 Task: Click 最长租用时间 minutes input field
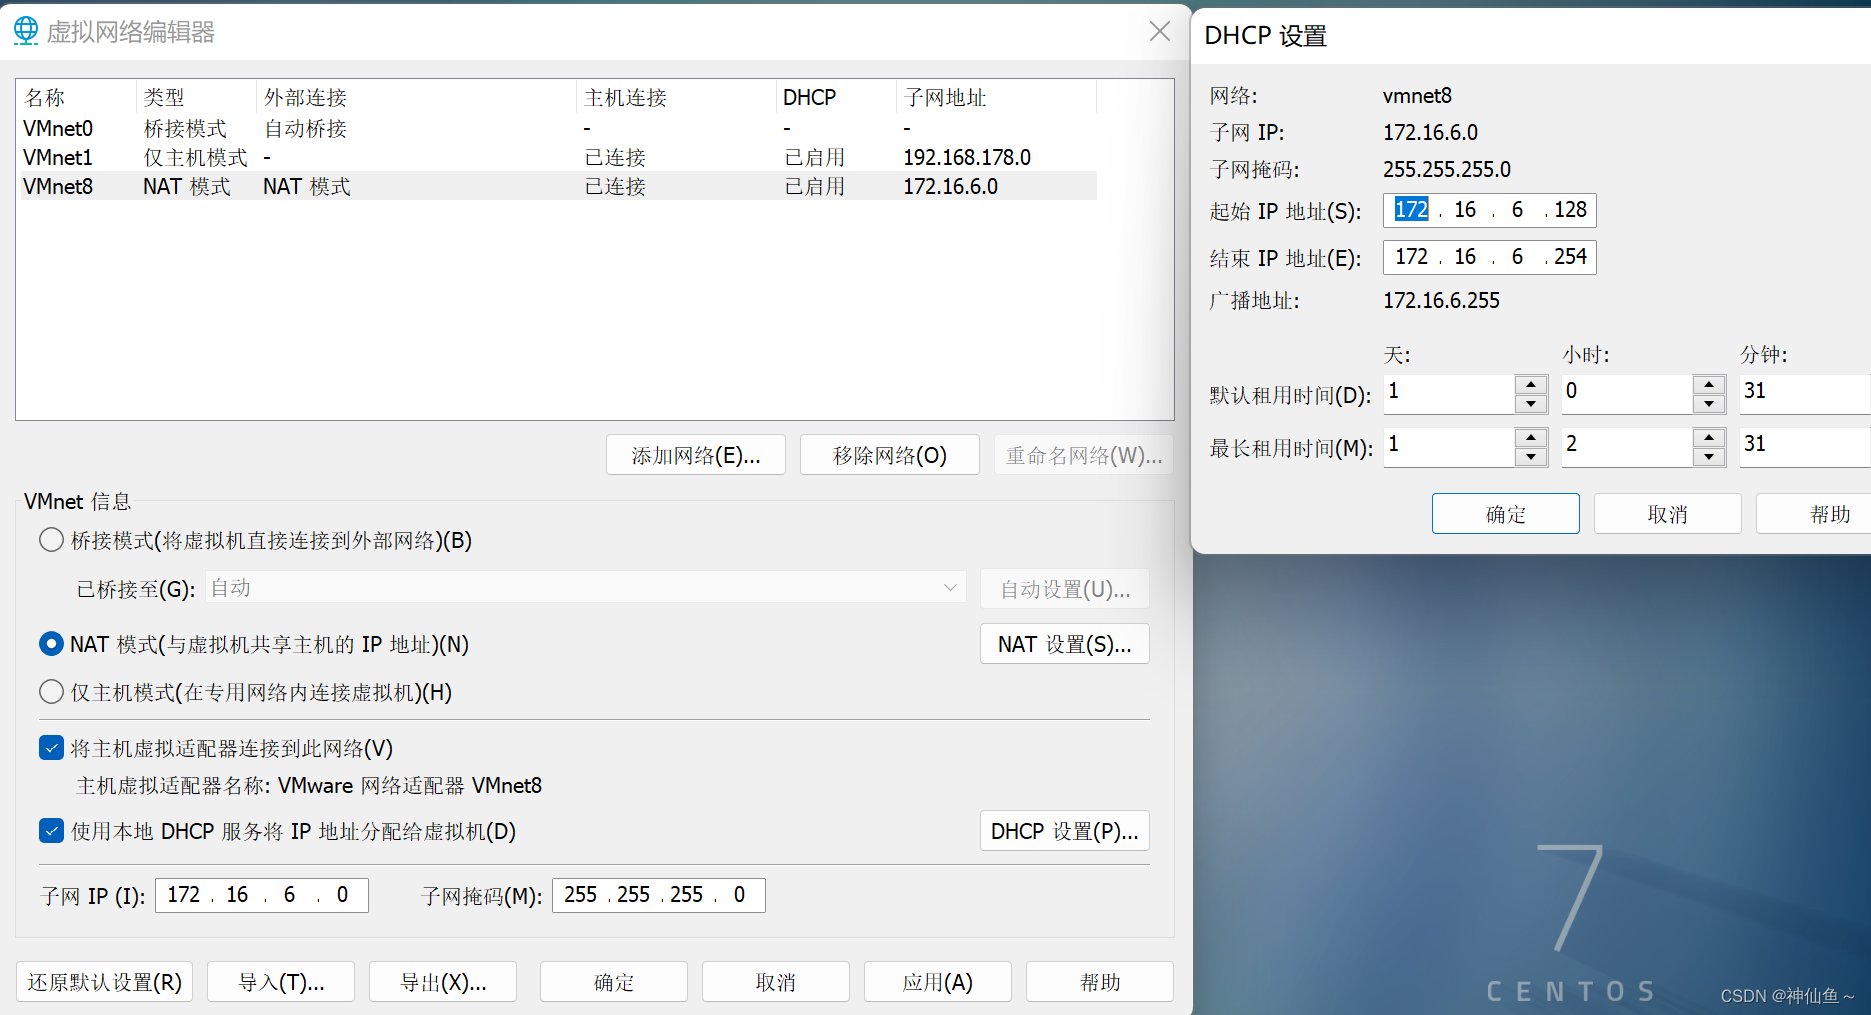click(x=1805, y=446)
